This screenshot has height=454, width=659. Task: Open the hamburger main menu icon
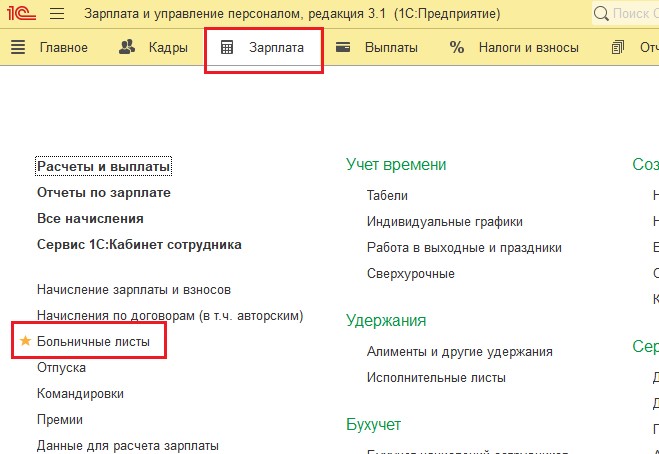click(x=57, y=14)
